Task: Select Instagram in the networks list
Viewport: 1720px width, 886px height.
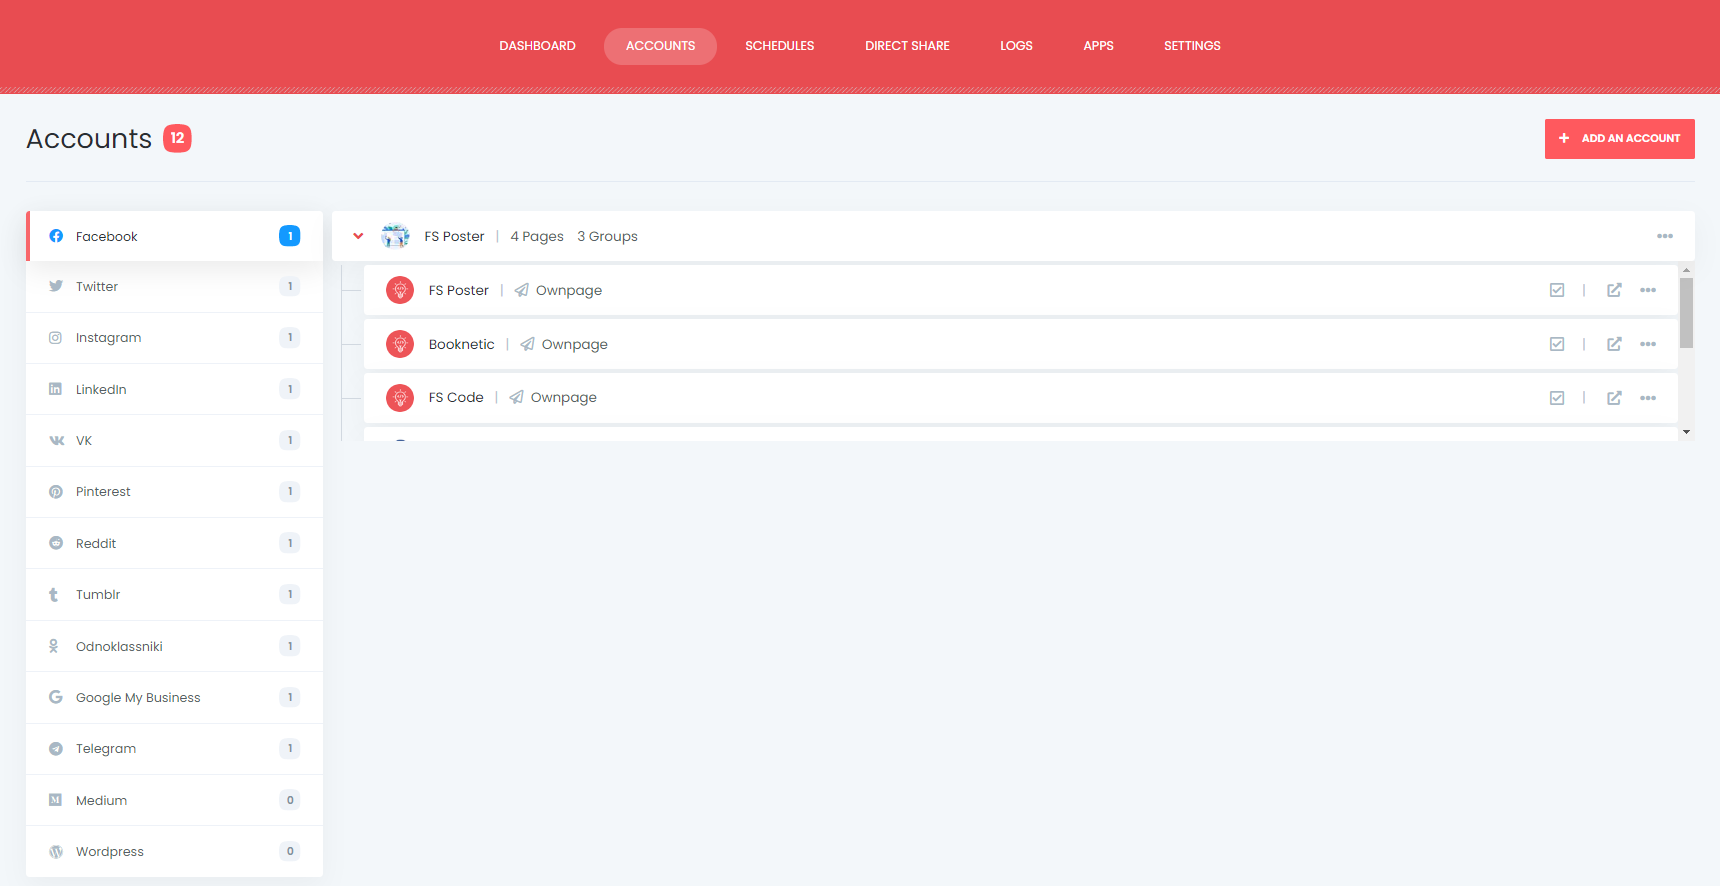Action: coord(175,338)
